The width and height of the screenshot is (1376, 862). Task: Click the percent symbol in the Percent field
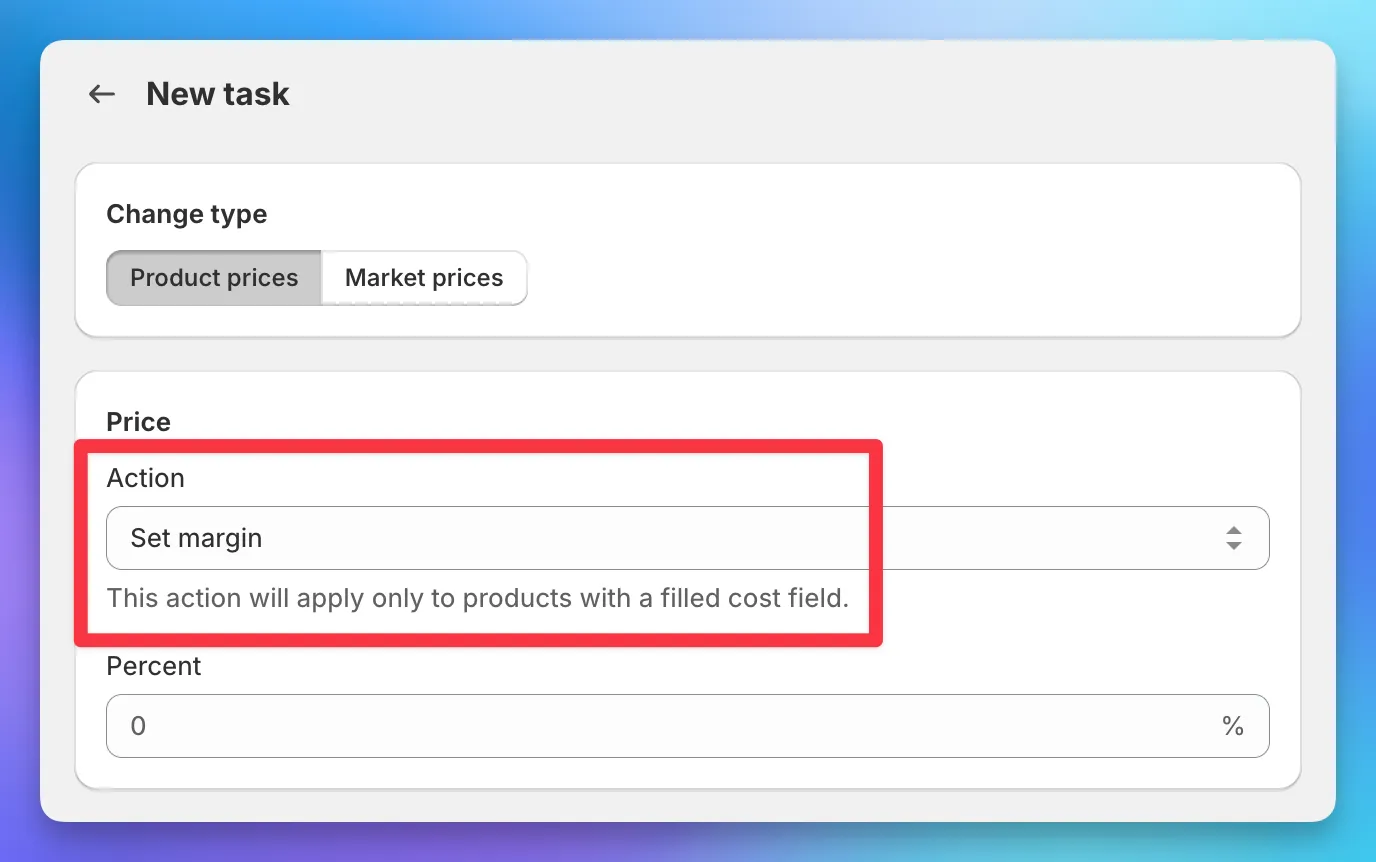[1233, 726]
